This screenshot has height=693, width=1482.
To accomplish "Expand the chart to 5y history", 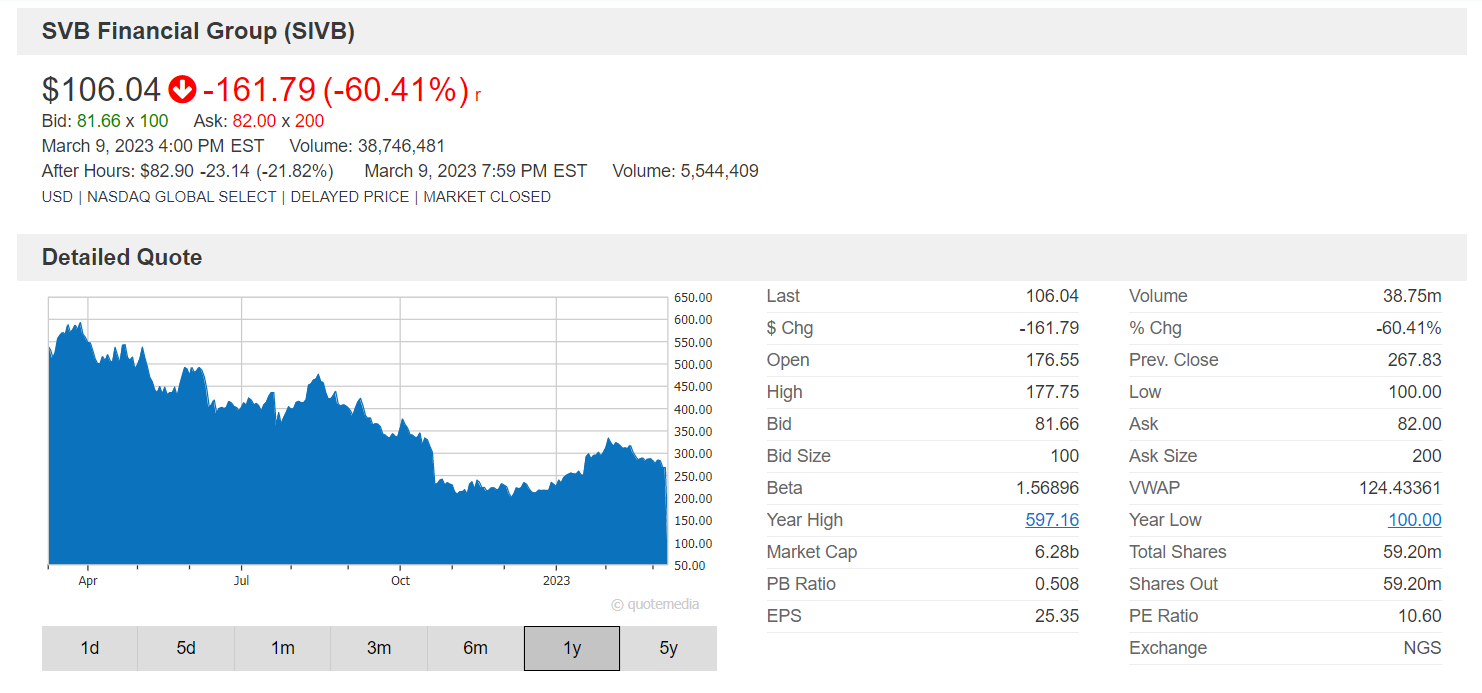I will coord(669,648).
